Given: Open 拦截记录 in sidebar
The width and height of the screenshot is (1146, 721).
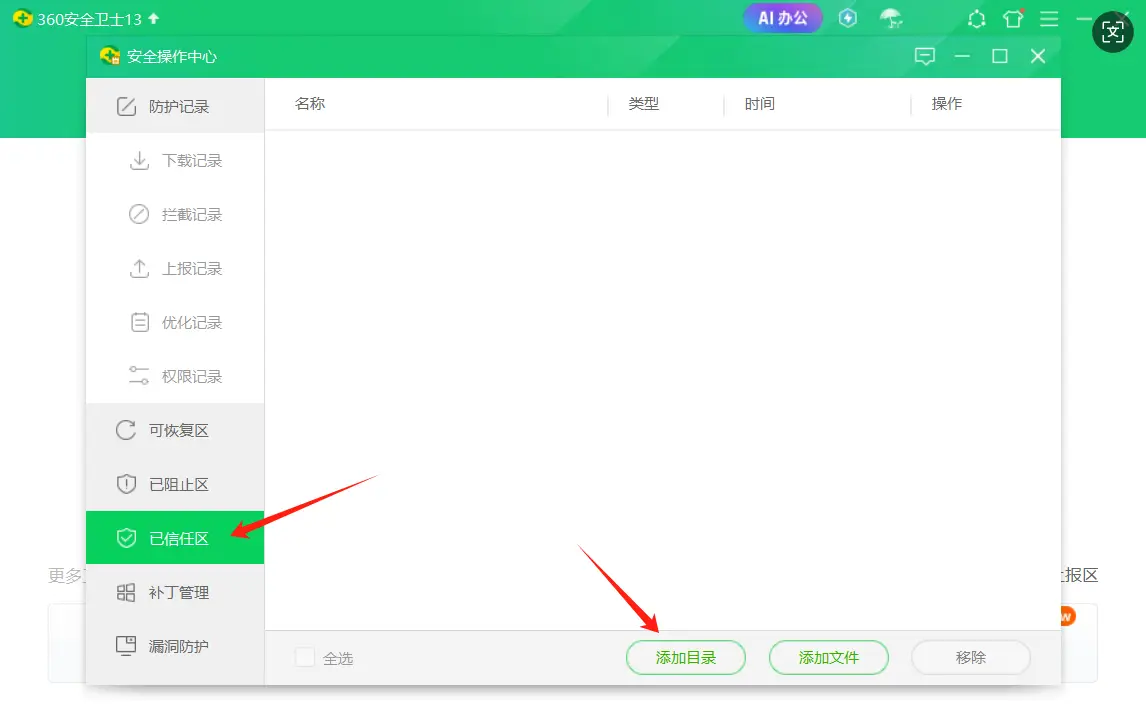Looking at the screenshot, I should click(x=191, y=214).
